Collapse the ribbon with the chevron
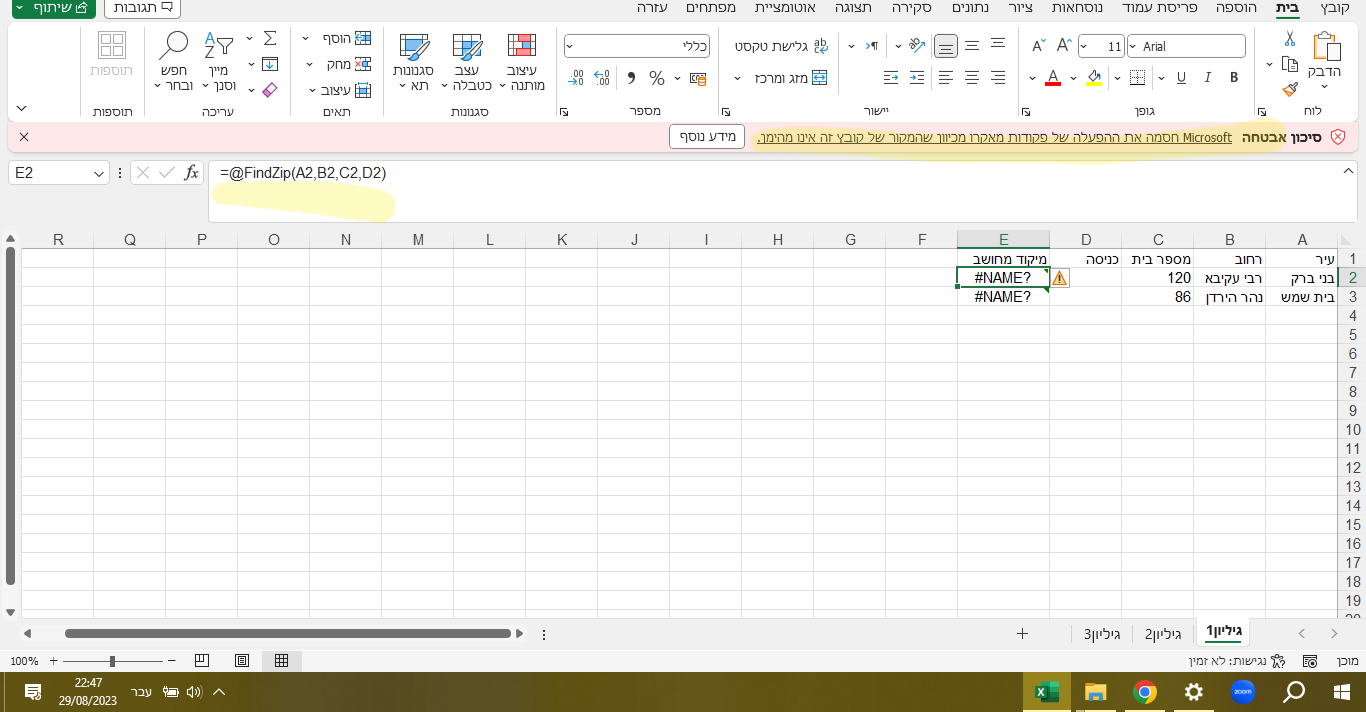1366x712 pixels. coord(22,108)
